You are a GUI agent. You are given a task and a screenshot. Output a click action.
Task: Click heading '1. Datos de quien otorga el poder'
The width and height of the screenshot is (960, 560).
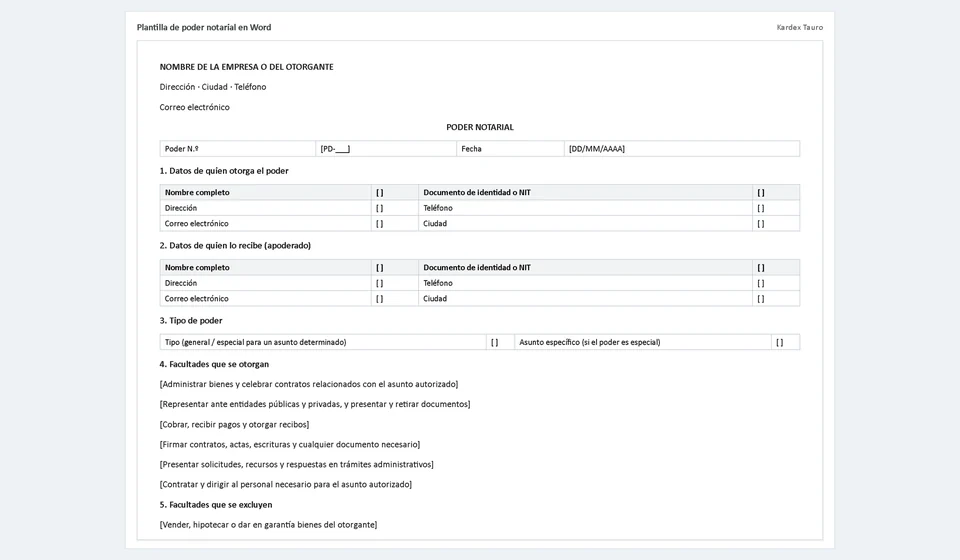[x=224, y=171]
